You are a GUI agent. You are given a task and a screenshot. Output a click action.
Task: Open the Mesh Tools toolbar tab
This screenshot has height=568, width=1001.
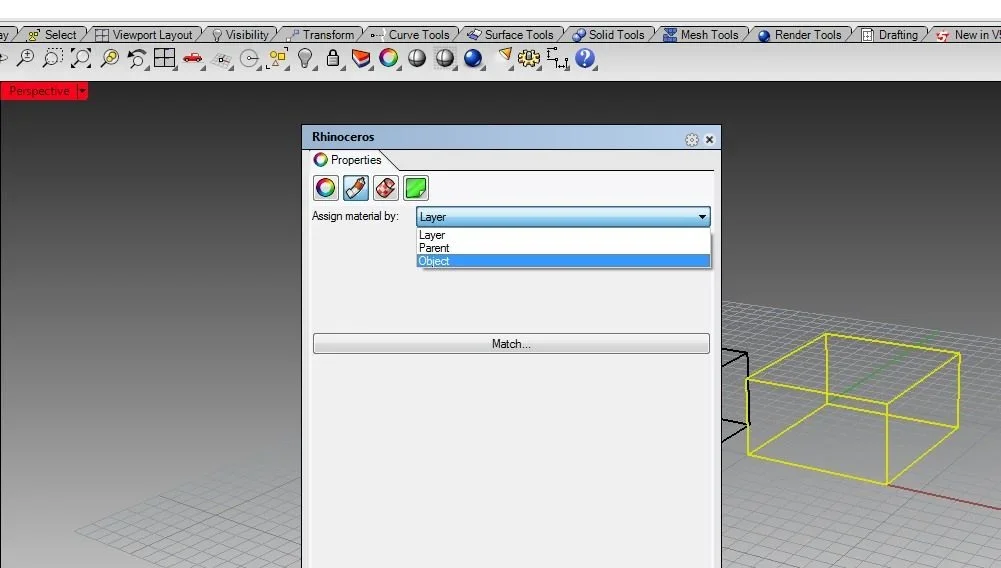(x=708, y=35)
